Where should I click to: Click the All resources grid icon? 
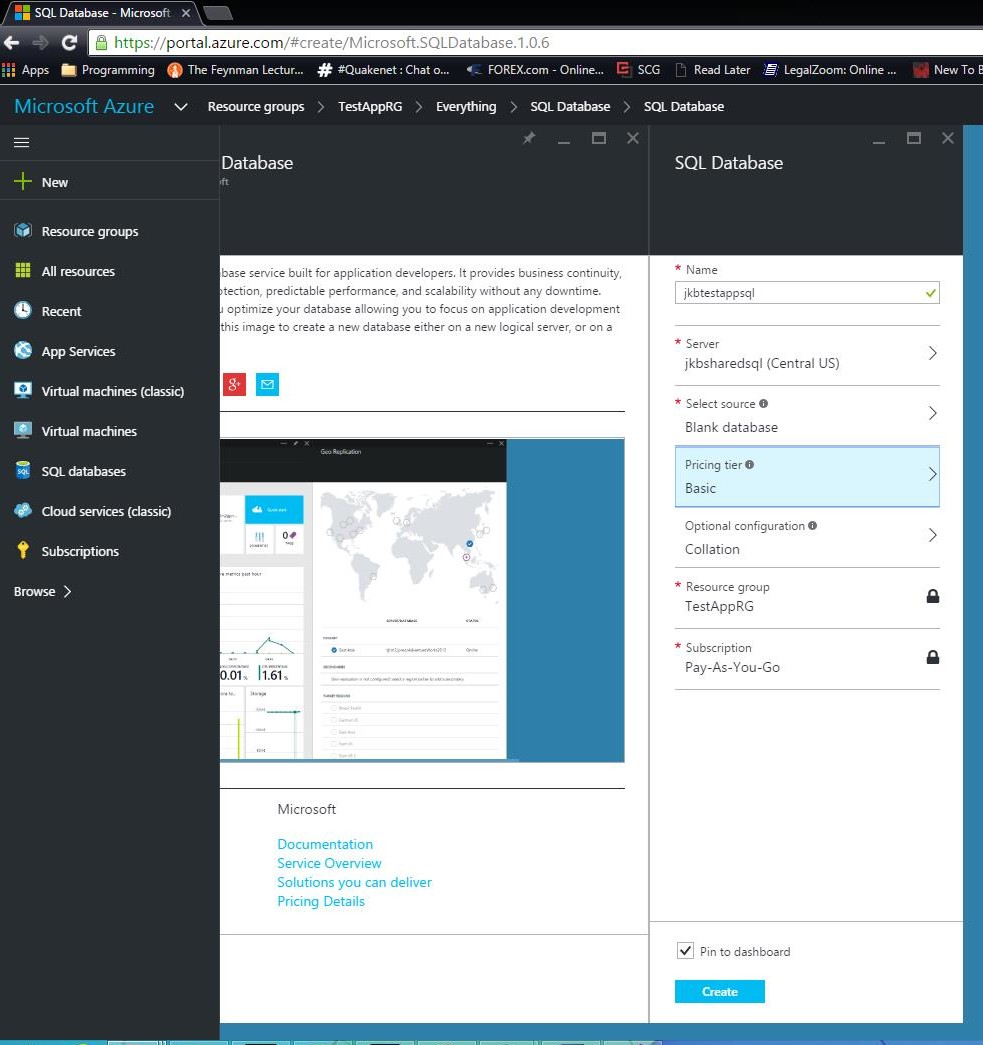click(23, 271)
